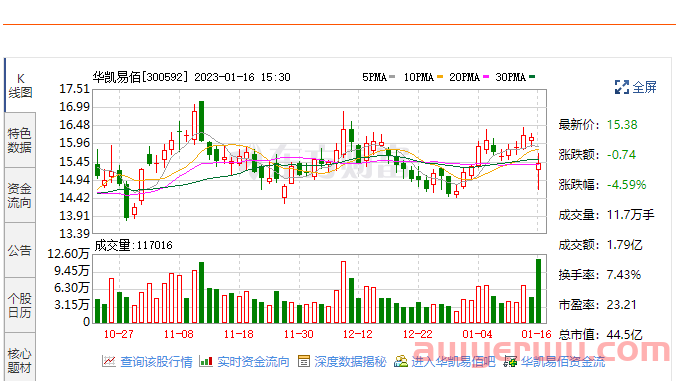Switch to the 个股日历 tab
Screen dimensions: 689x381
20,306
